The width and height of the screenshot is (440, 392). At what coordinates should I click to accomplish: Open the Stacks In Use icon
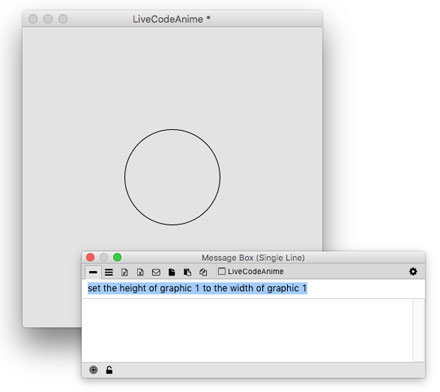203,272
